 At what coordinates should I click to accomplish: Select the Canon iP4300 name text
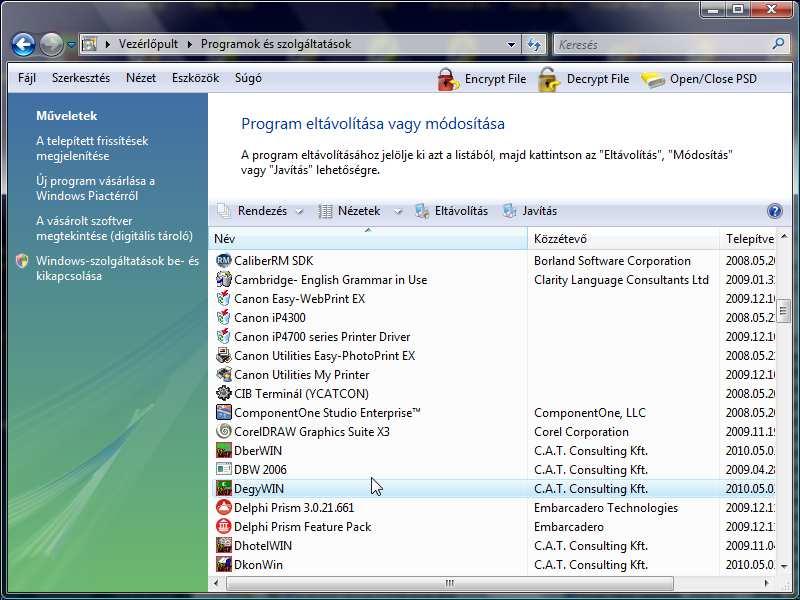(270, 317)
